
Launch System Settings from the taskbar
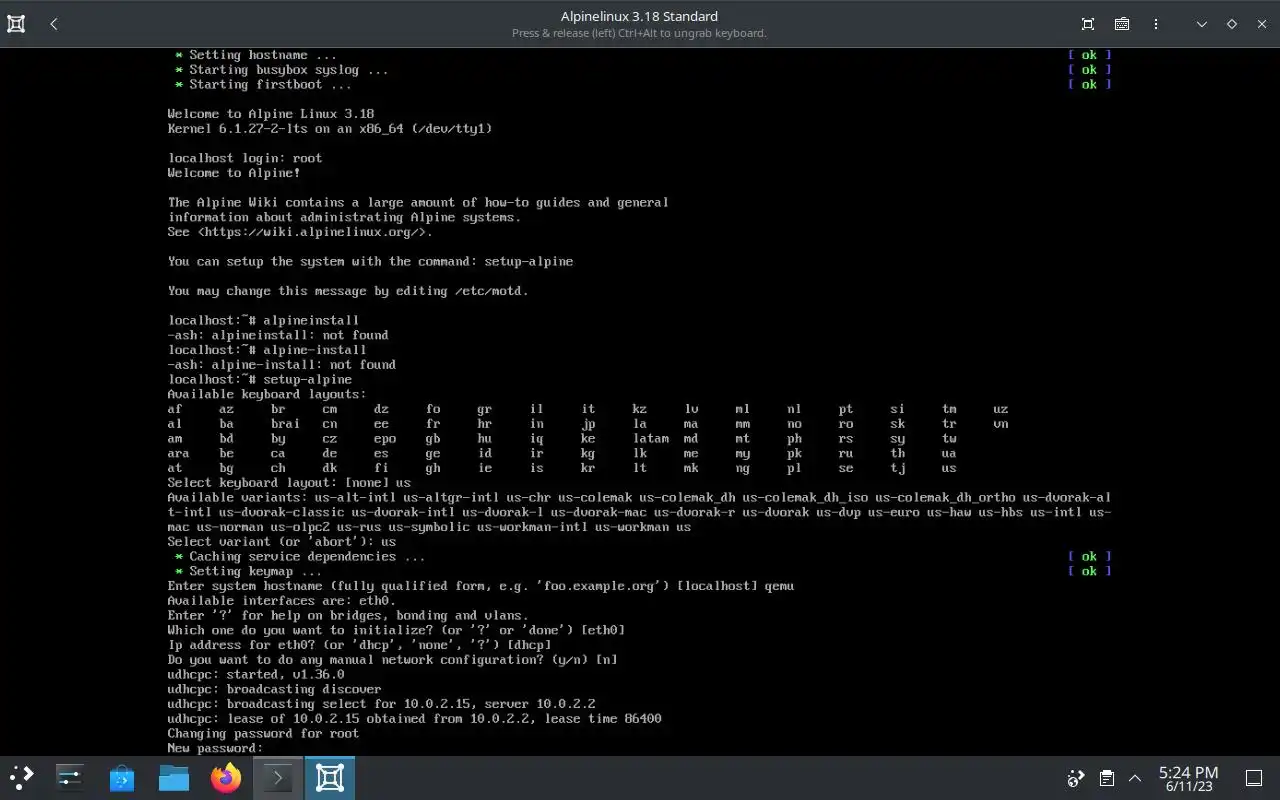point(70,777)
